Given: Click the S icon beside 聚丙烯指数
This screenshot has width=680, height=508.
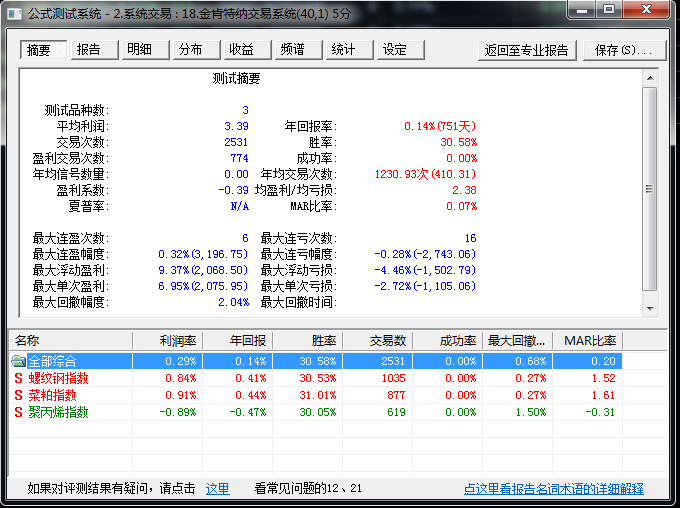Looking at the screenshot, I should click(18, 412).
